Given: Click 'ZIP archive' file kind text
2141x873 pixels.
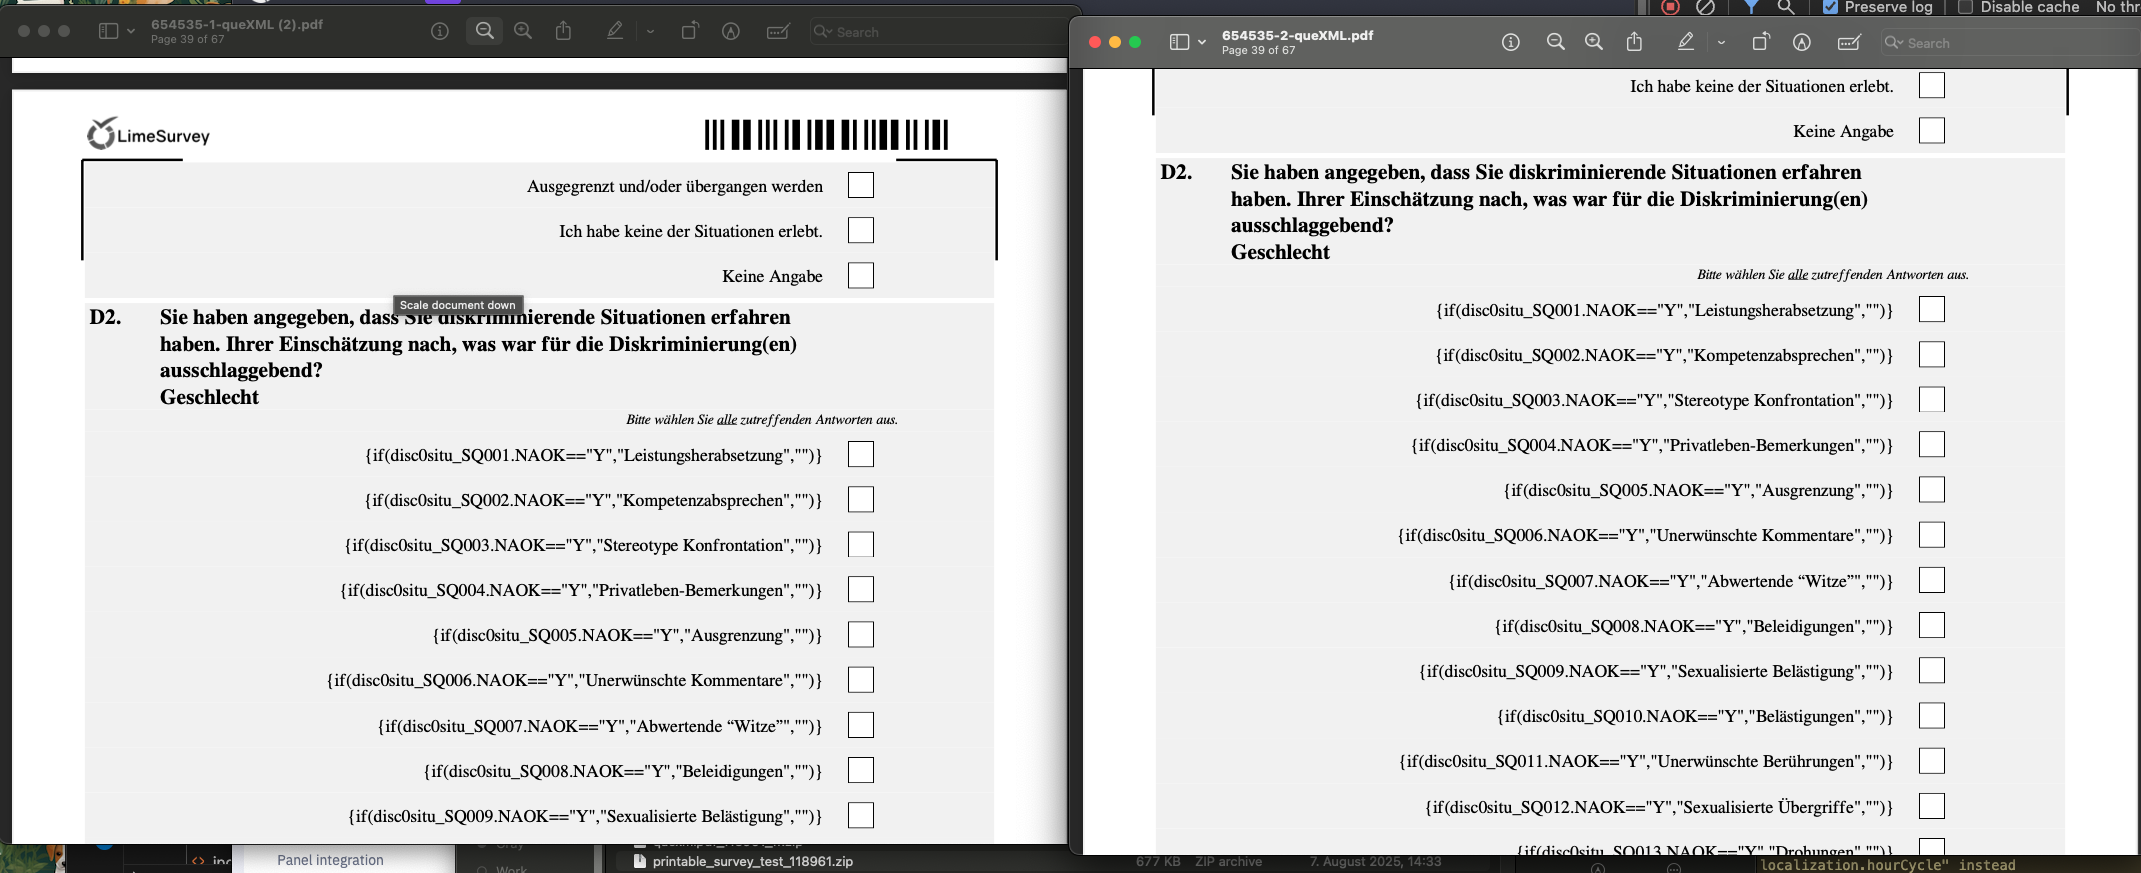Looking at the screenshot, I should tap(1229, 861).
